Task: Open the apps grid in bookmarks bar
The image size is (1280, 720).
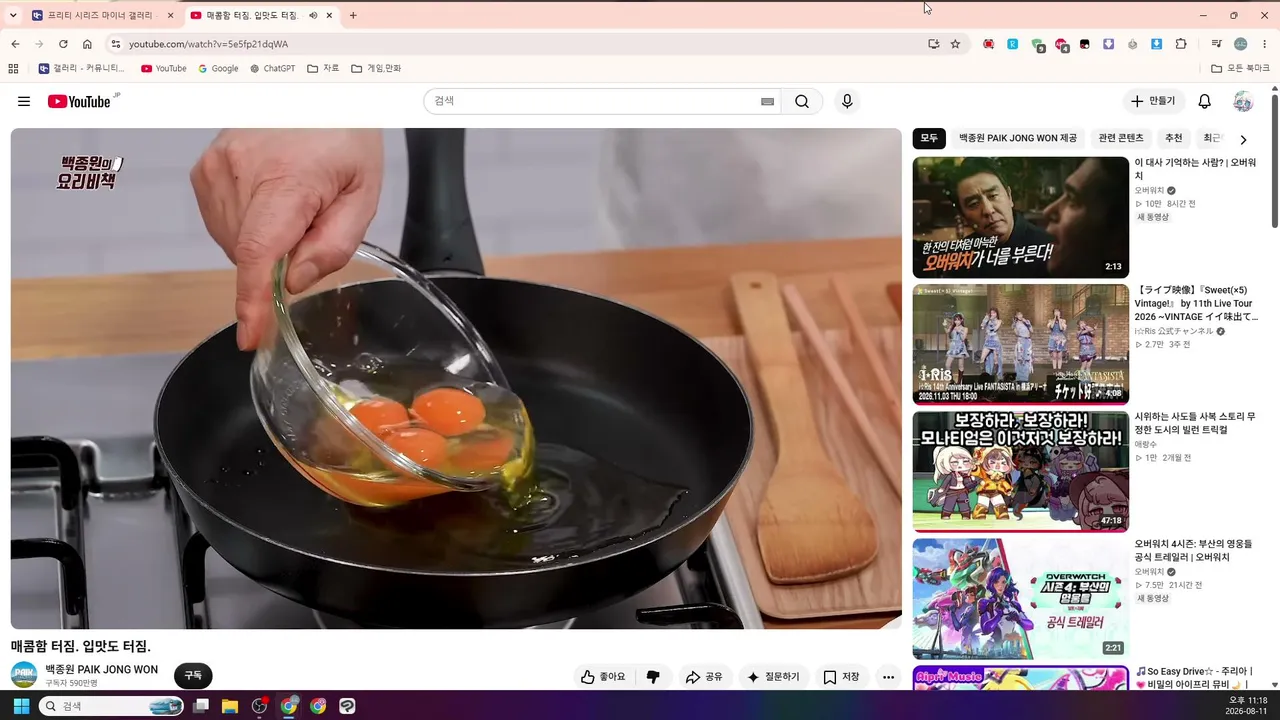Action: coord(13,68)
